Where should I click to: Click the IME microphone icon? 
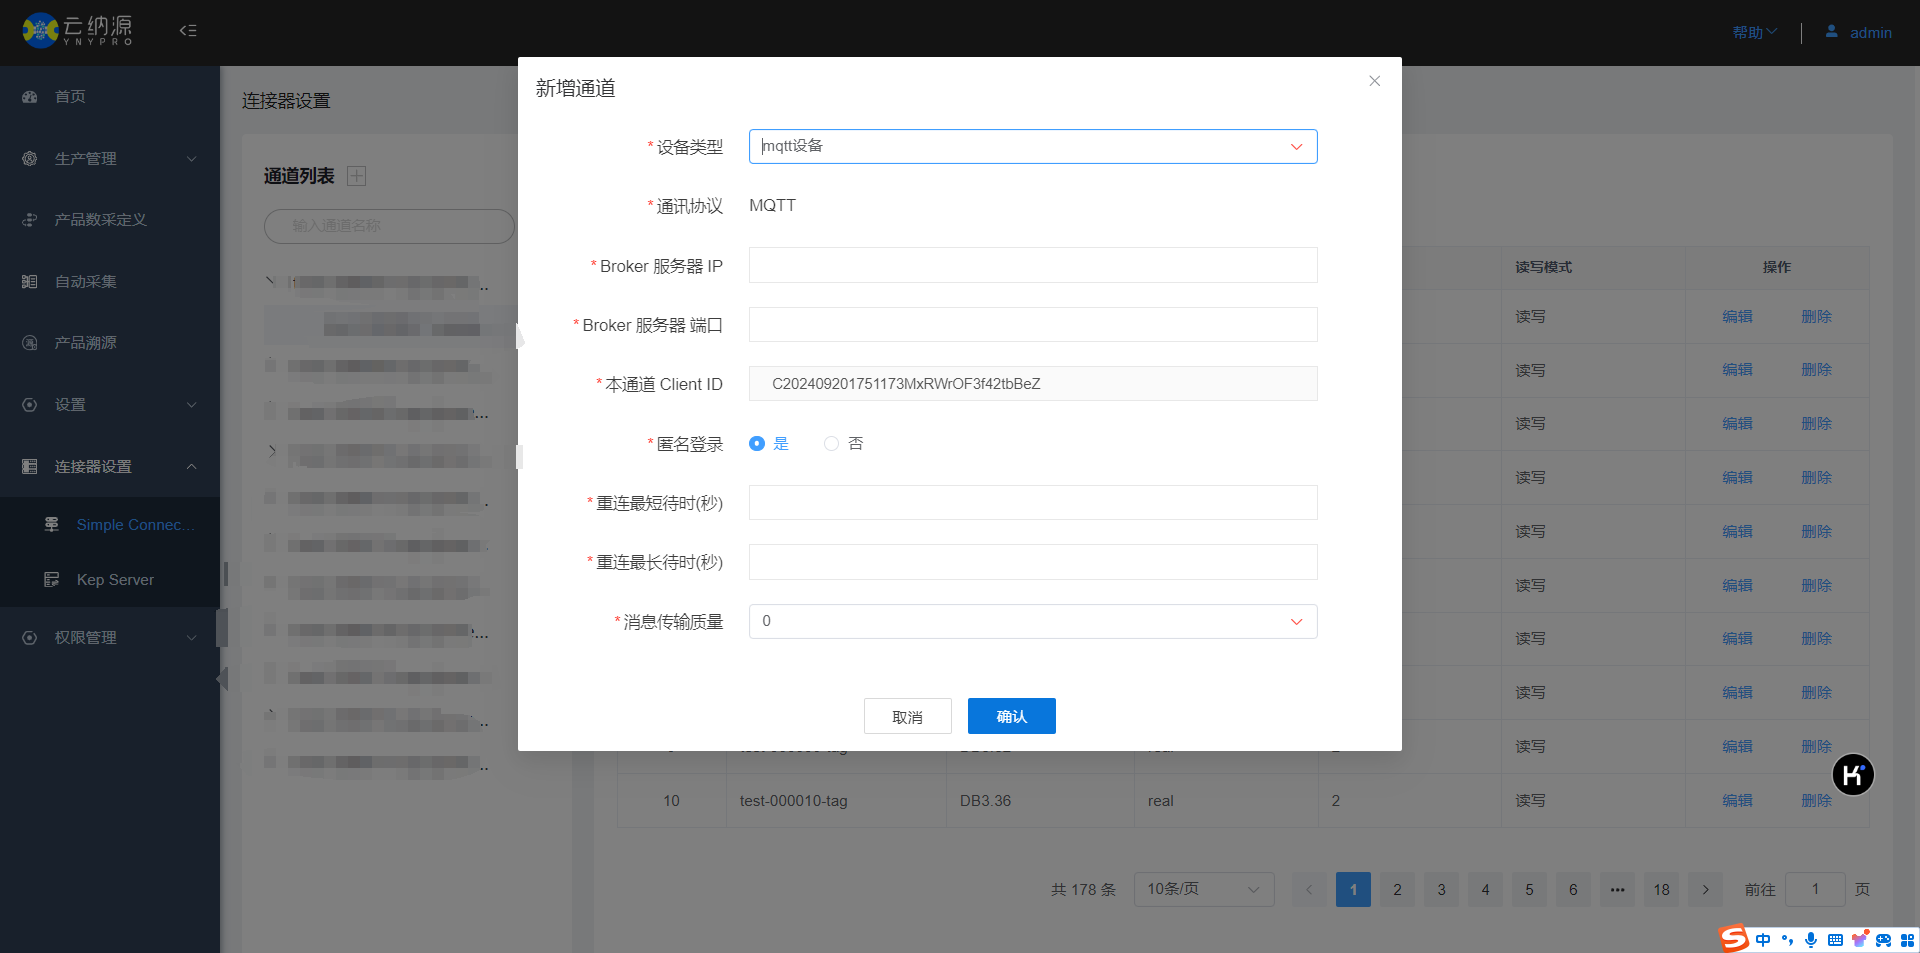coord(1811,940)
